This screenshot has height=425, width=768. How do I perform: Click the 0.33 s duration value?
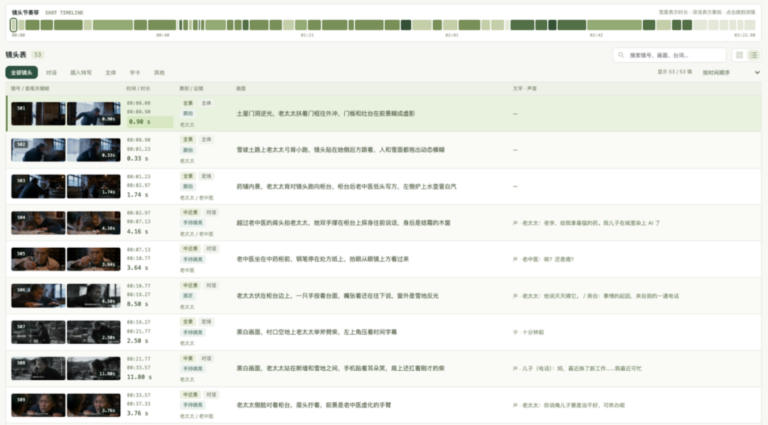(x=138, y=159)
